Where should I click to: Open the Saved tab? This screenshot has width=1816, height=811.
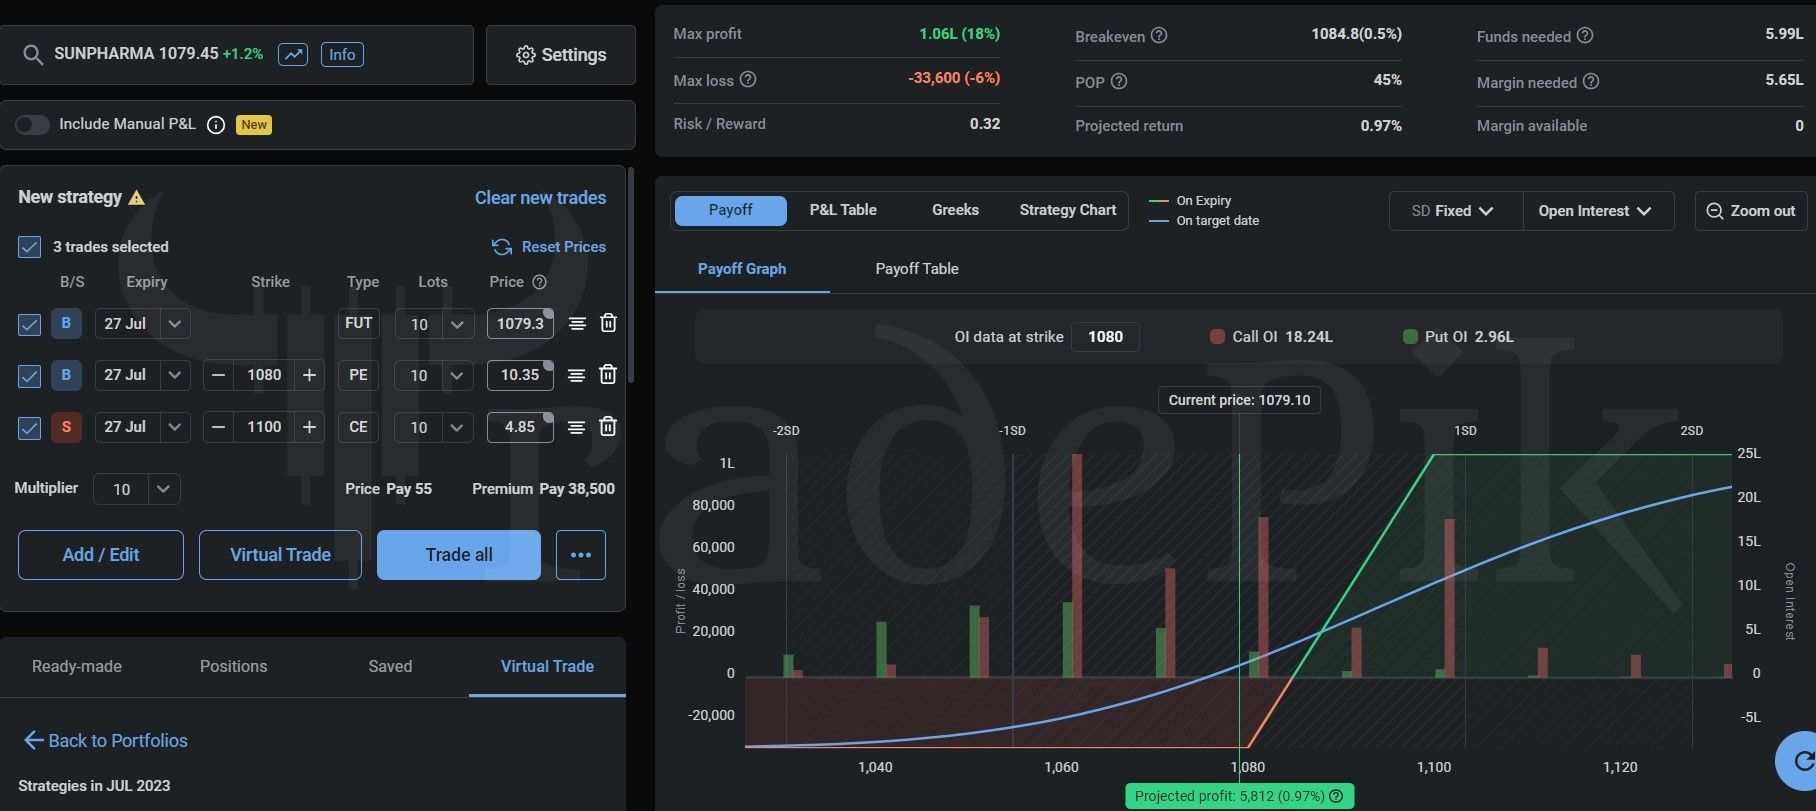tap(390, 667)
